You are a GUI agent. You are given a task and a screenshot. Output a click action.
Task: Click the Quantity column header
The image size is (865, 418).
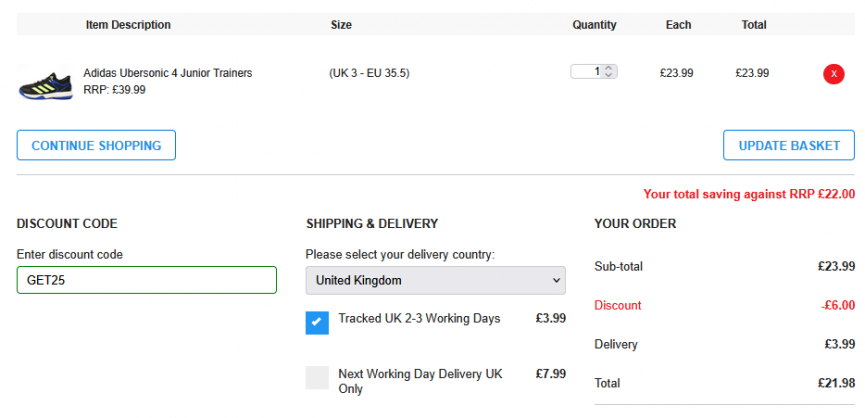point(594,25)
